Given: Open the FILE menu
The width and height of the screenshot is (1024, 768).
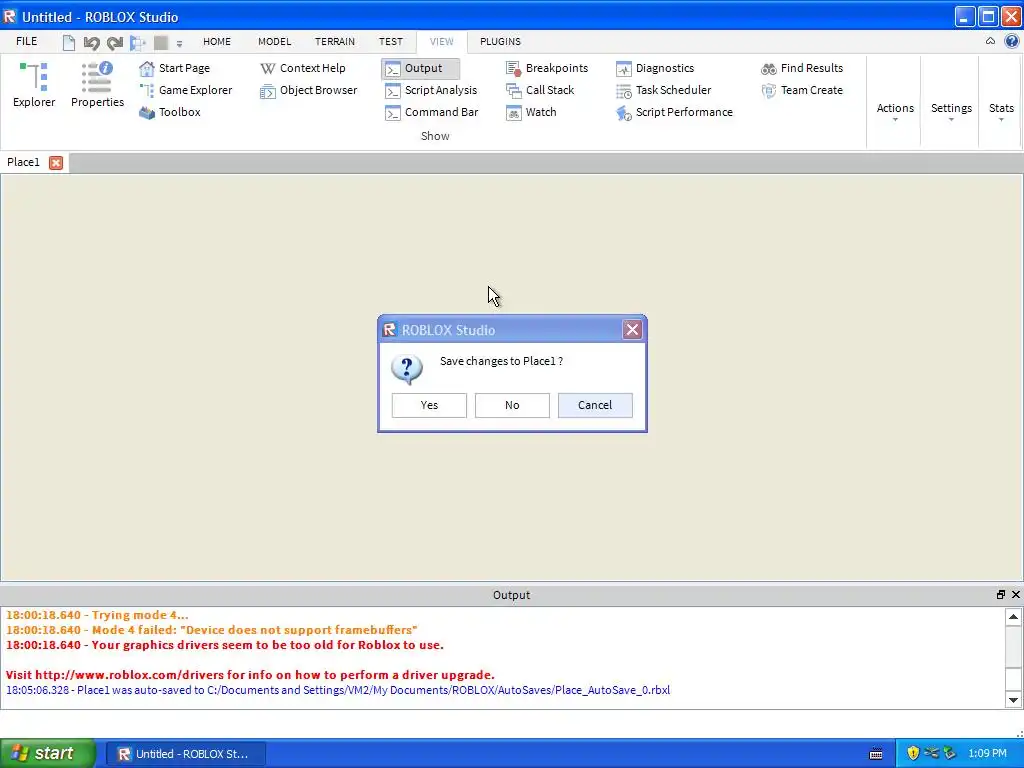Looking at the screenshot, I should click(x=26, y=41).
